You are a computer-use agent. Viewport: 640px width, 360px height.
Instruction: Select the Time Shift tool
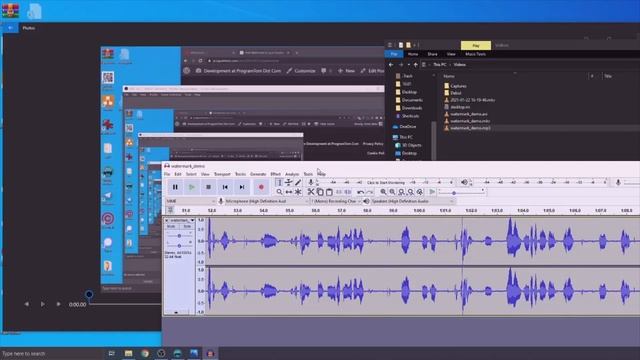coord(289,192)
